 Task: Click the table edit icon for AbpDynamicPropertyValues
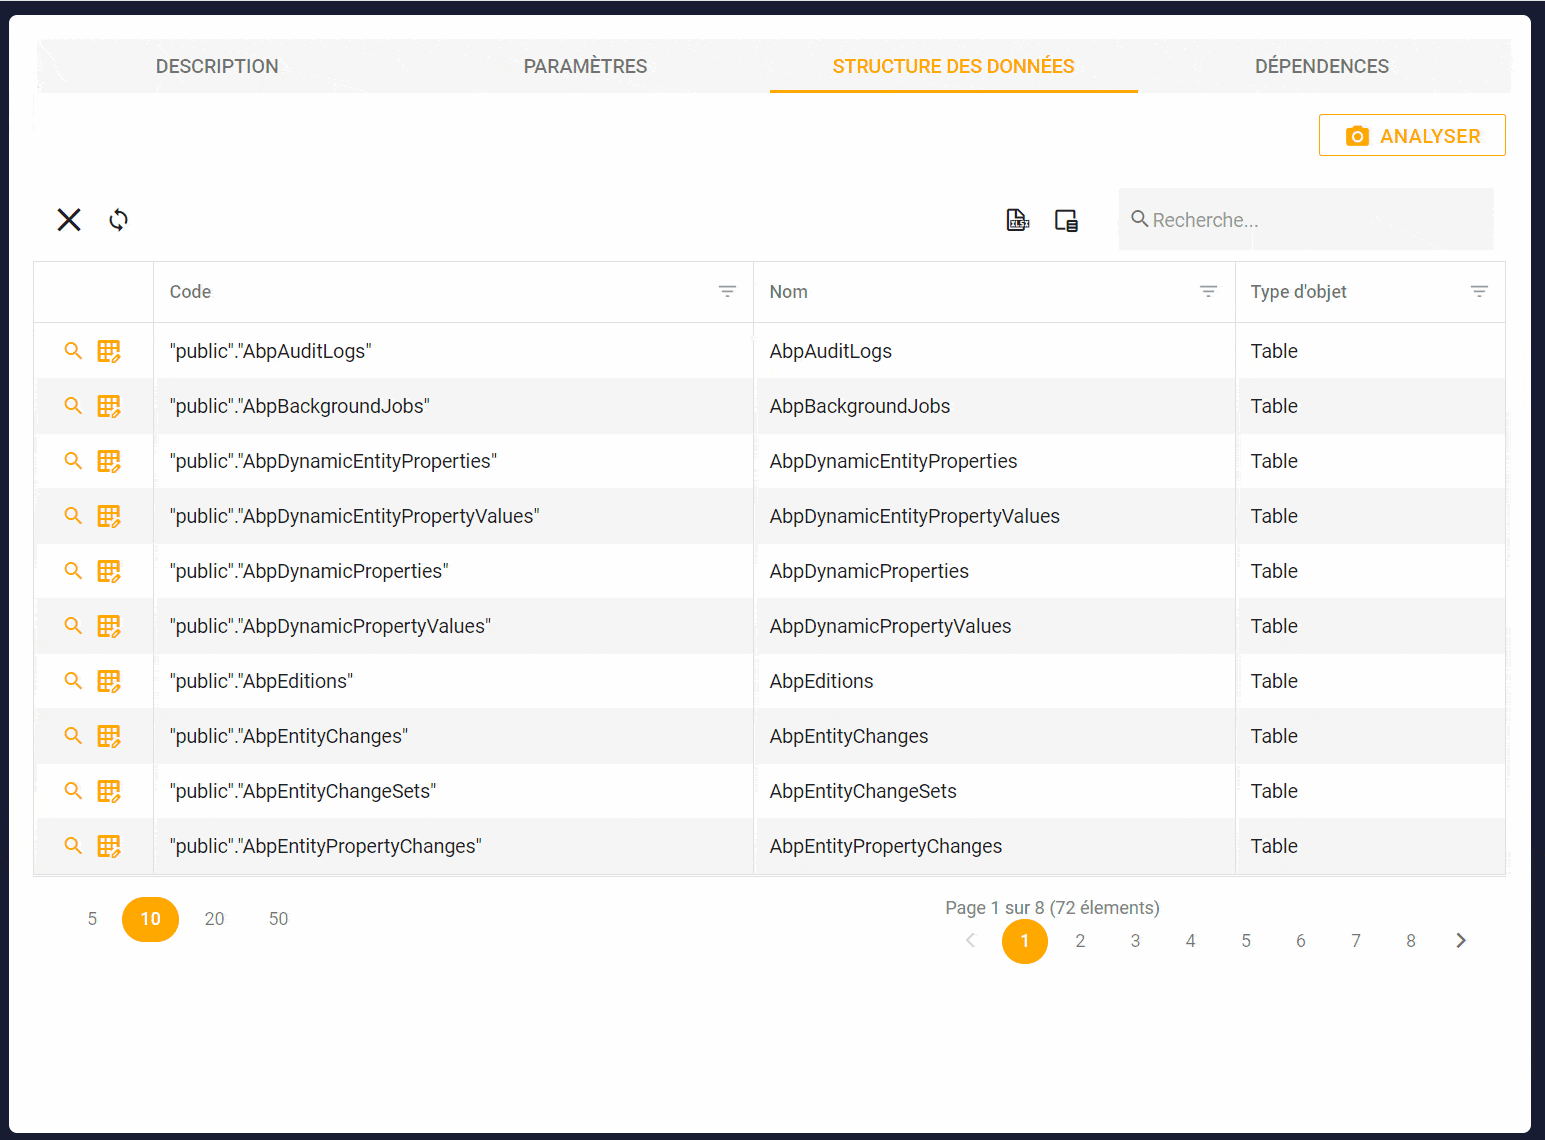[x=109, y=626]
